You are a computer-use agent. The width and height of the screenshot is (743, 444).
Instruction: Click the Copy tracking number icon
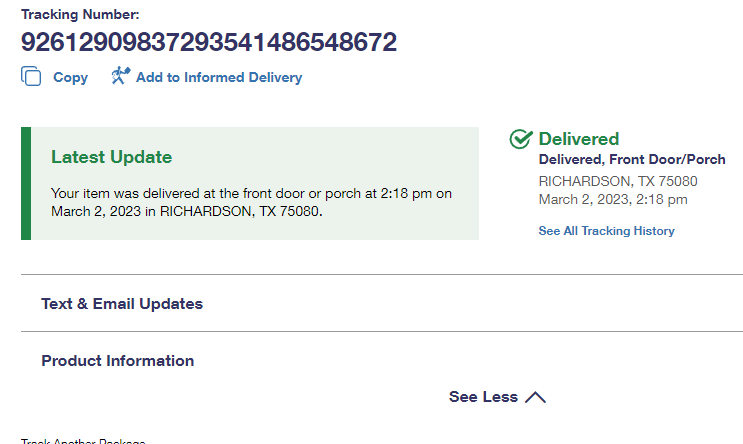point(31,77)
